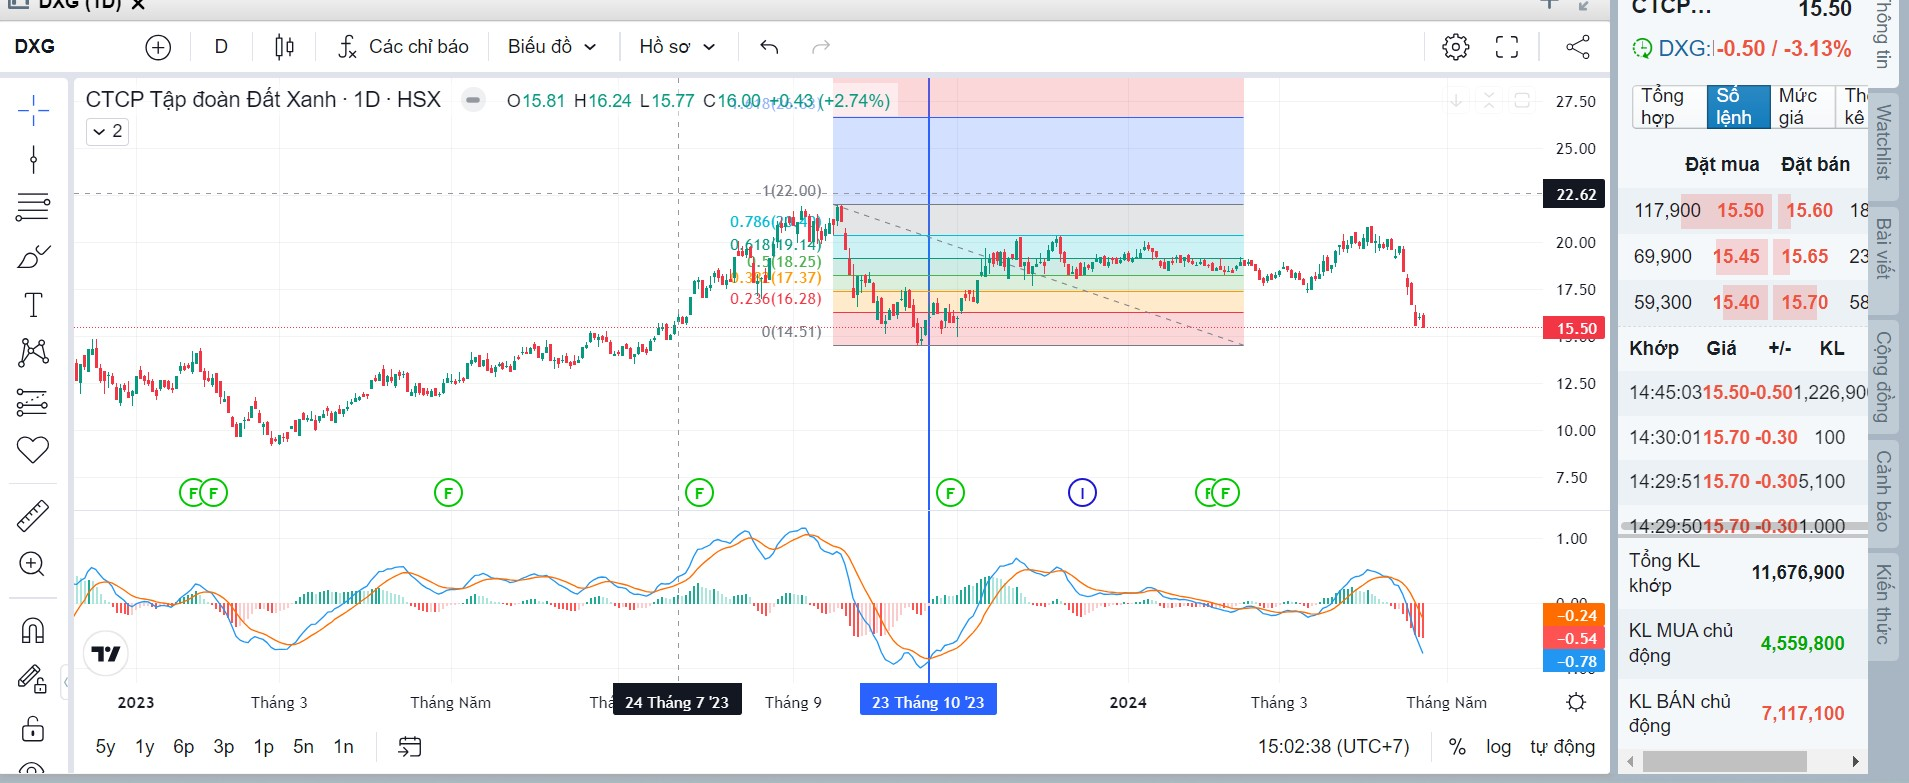Select the 1y time range

(145, 747)
